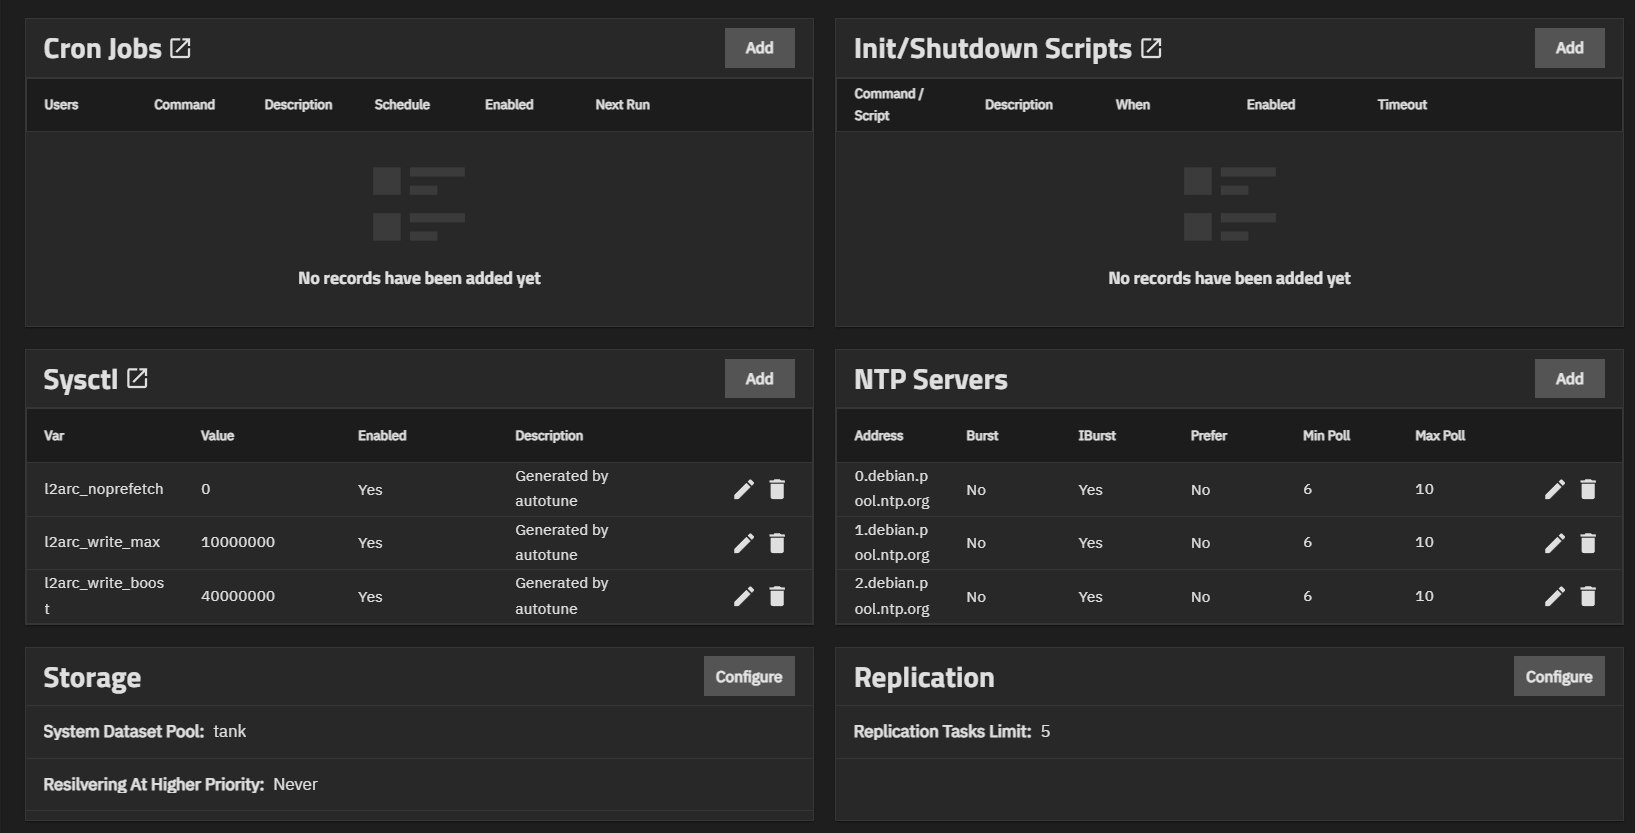The height and width of the screenshot is (833, 1635).
Task: Delete the l2arc_write_max sysctl variable
Action: [777, 543]
